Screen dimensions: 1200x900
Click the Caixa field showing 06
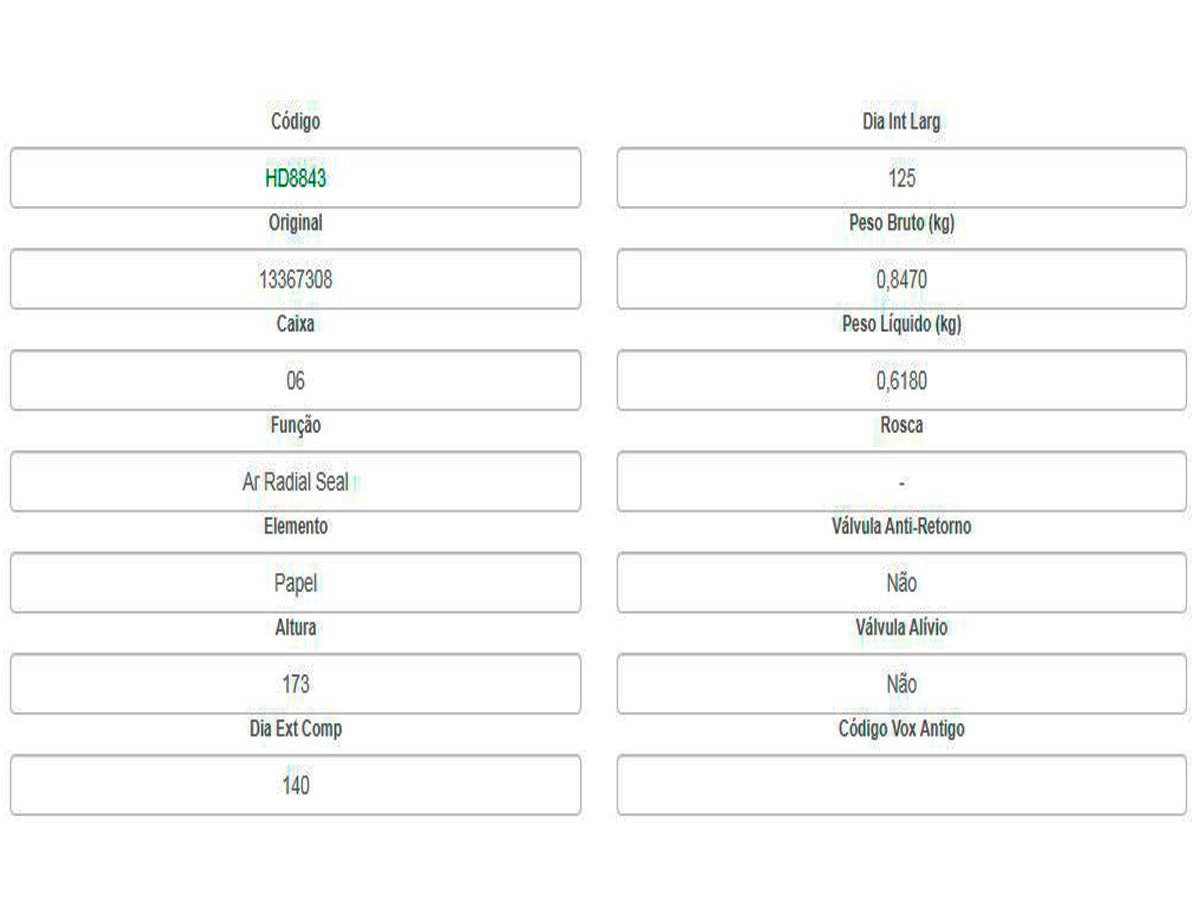295,381
